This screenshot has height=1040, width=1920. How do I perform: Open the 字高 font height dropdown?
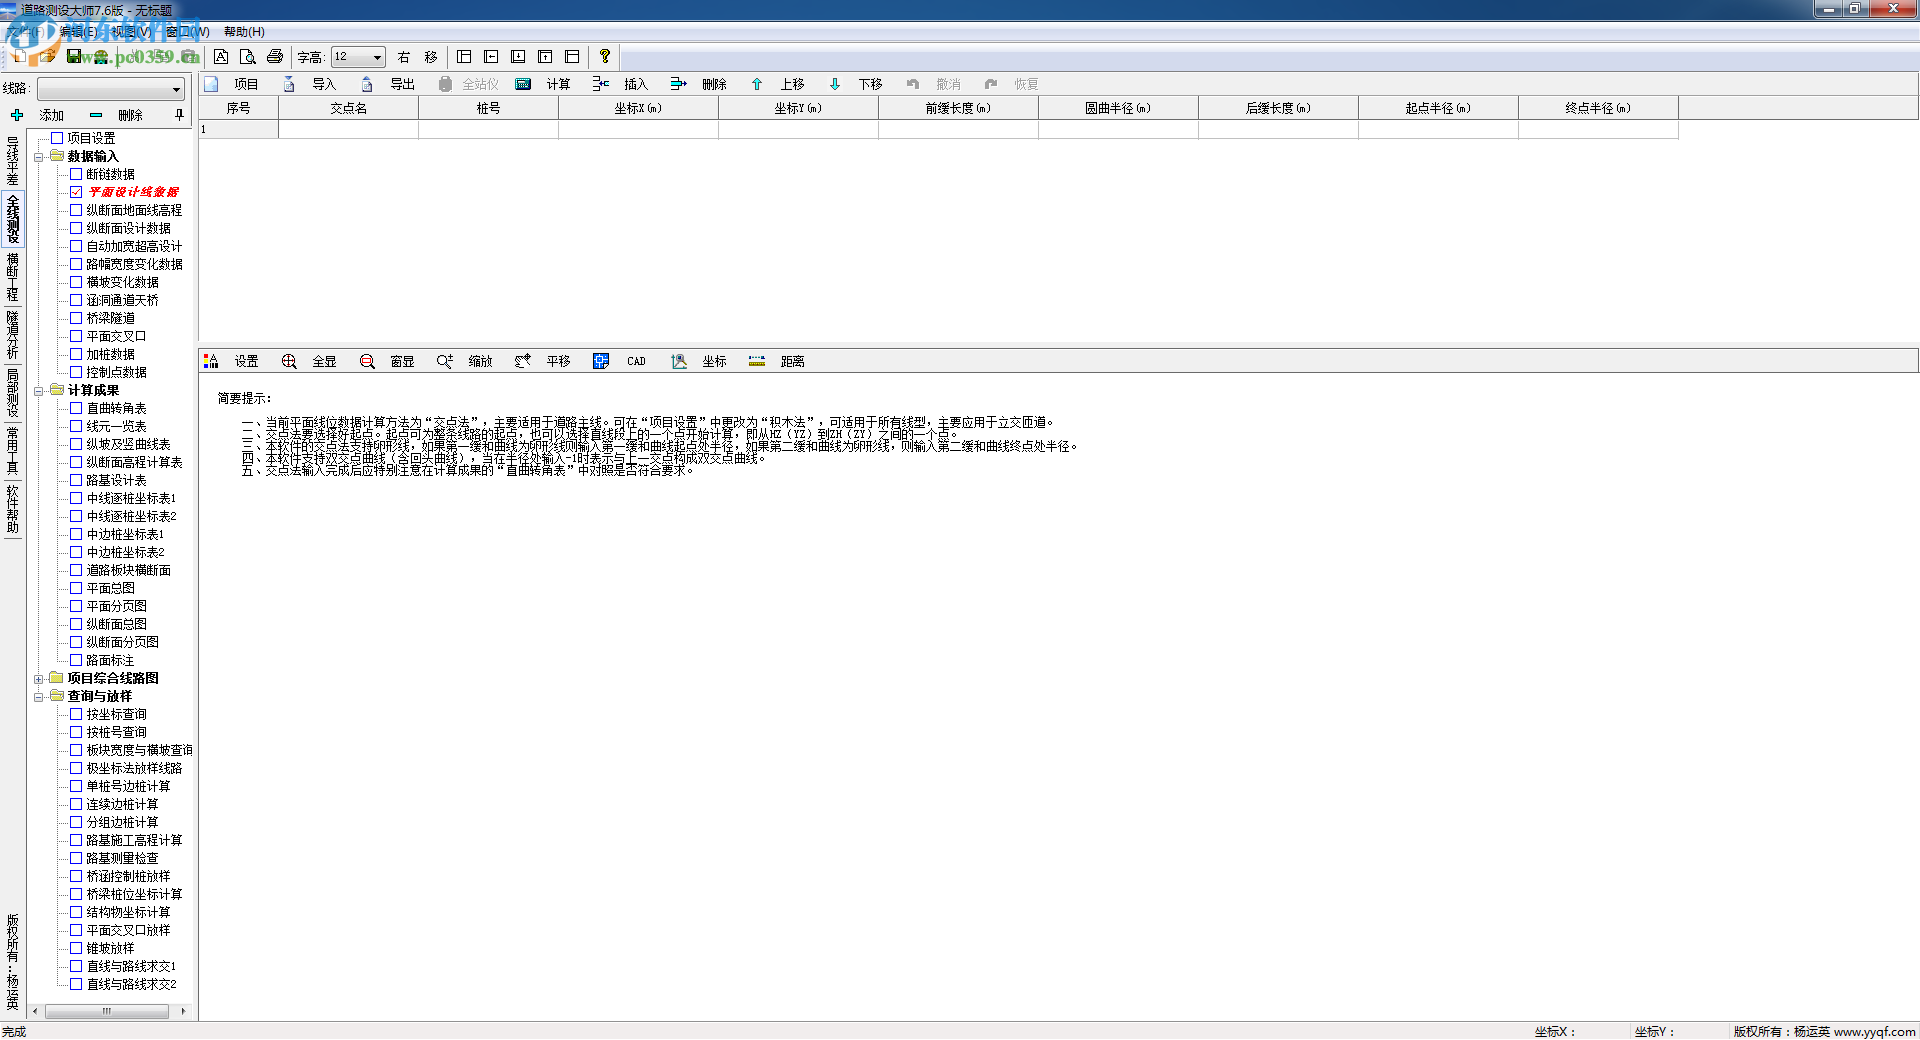tap(377, 57)
